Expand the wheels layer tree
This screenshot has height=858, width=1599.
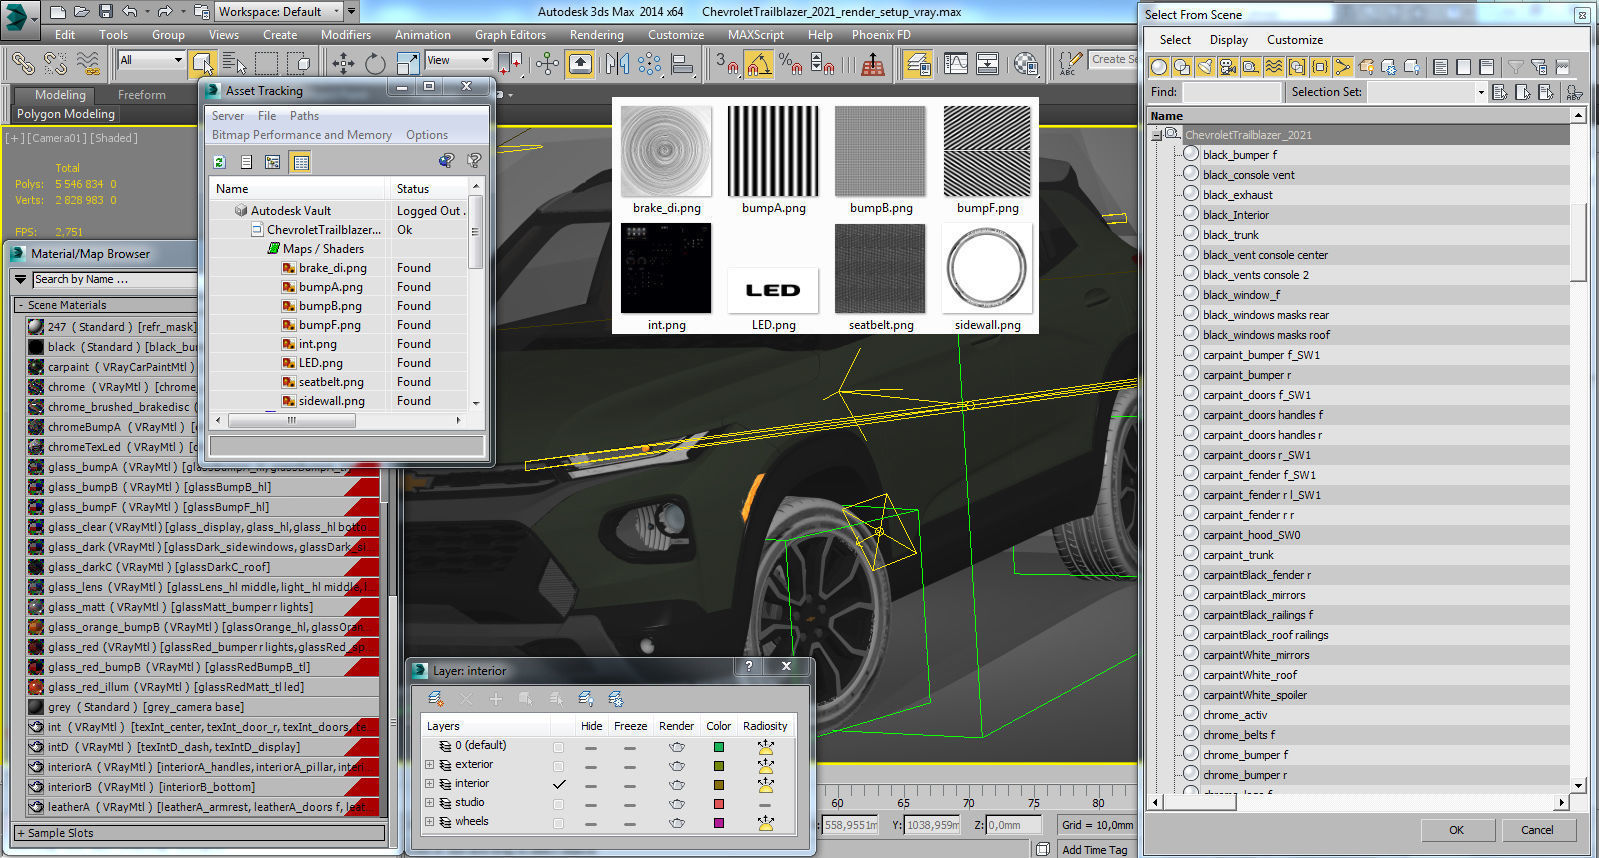[x=430, y=822]
